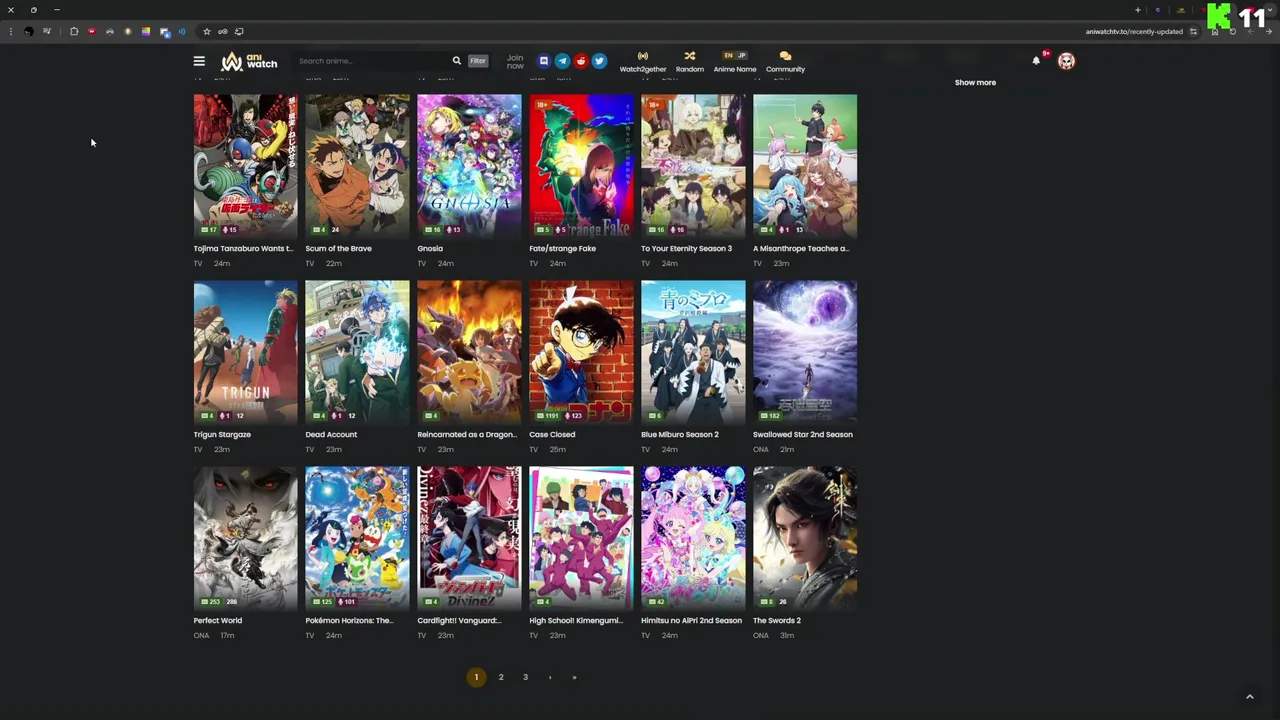Open the Case Closed poster
The height and width of the screenshot is (720, 1280).
tap(581, 352)
